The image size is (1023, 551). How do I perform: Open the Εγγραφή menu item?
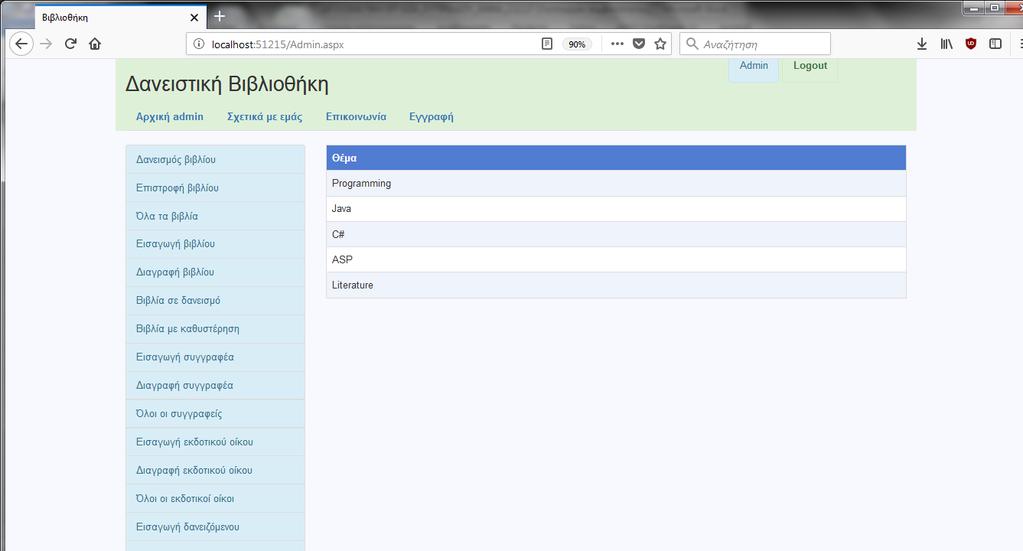(x=431, y=117)
